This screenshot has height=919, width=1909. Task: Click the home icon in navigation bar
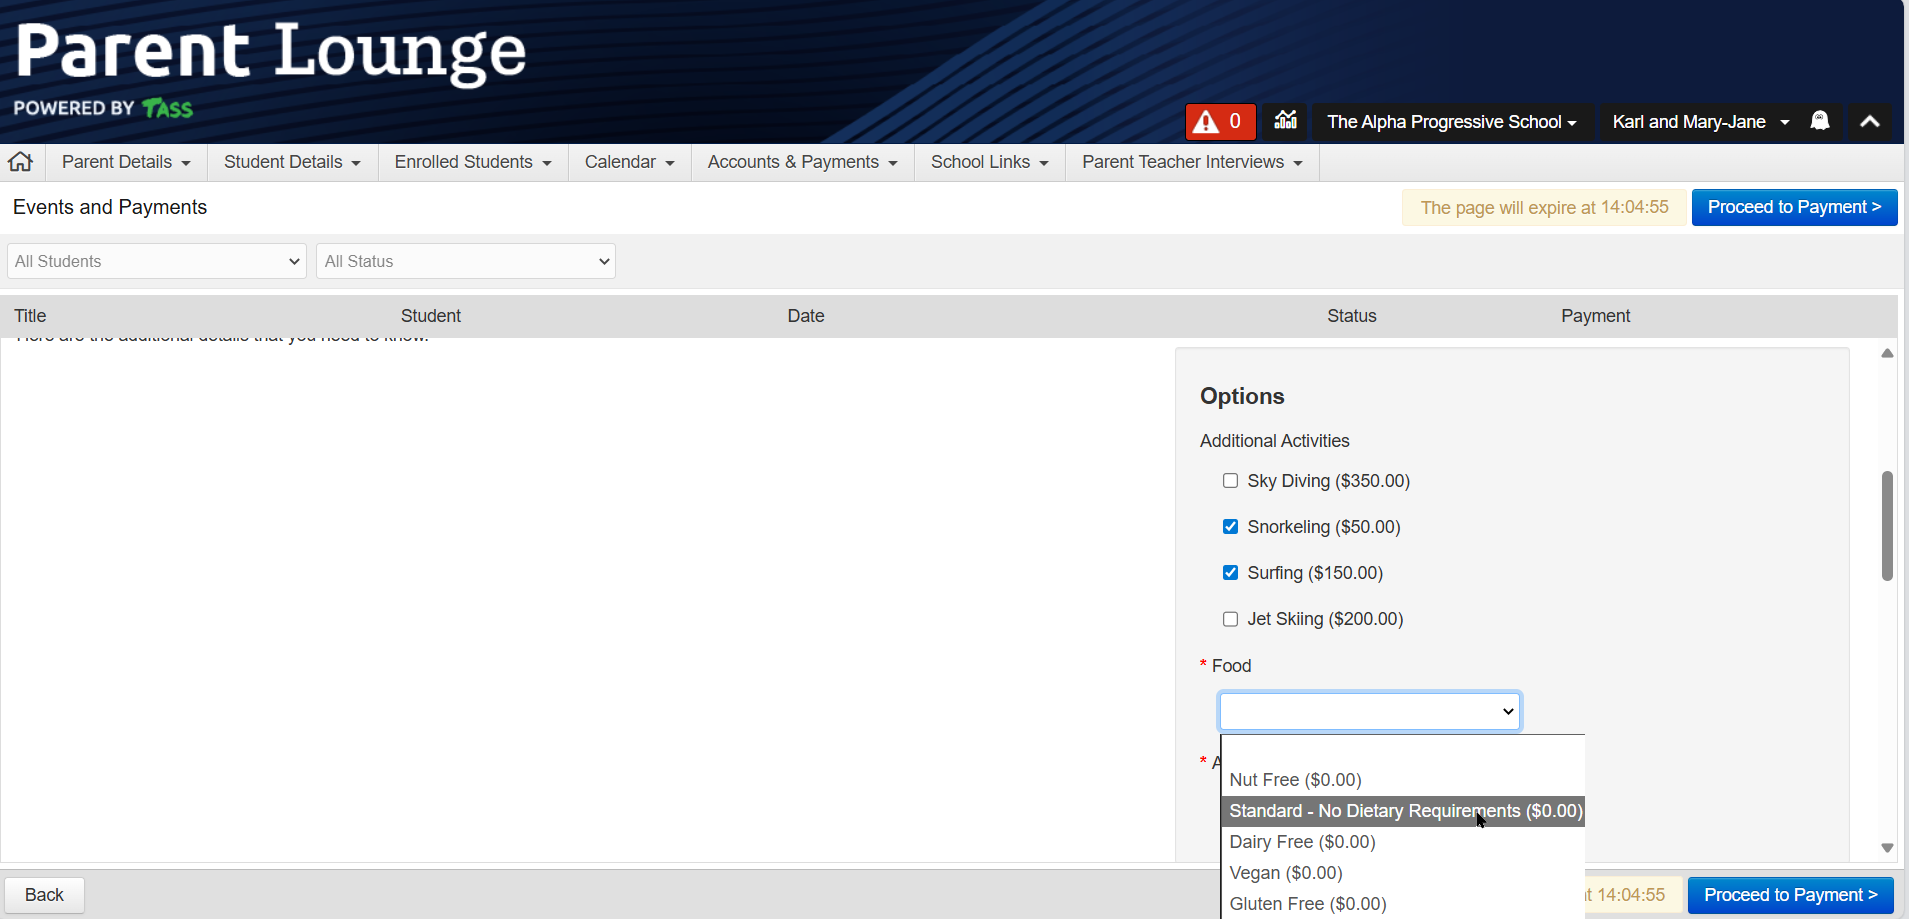pyautogui.click(x=21, y=162)
